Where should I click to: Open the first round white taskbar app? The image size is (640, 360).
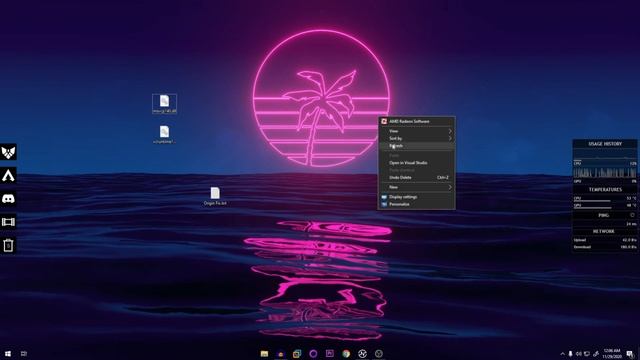[x=362, y=353]
